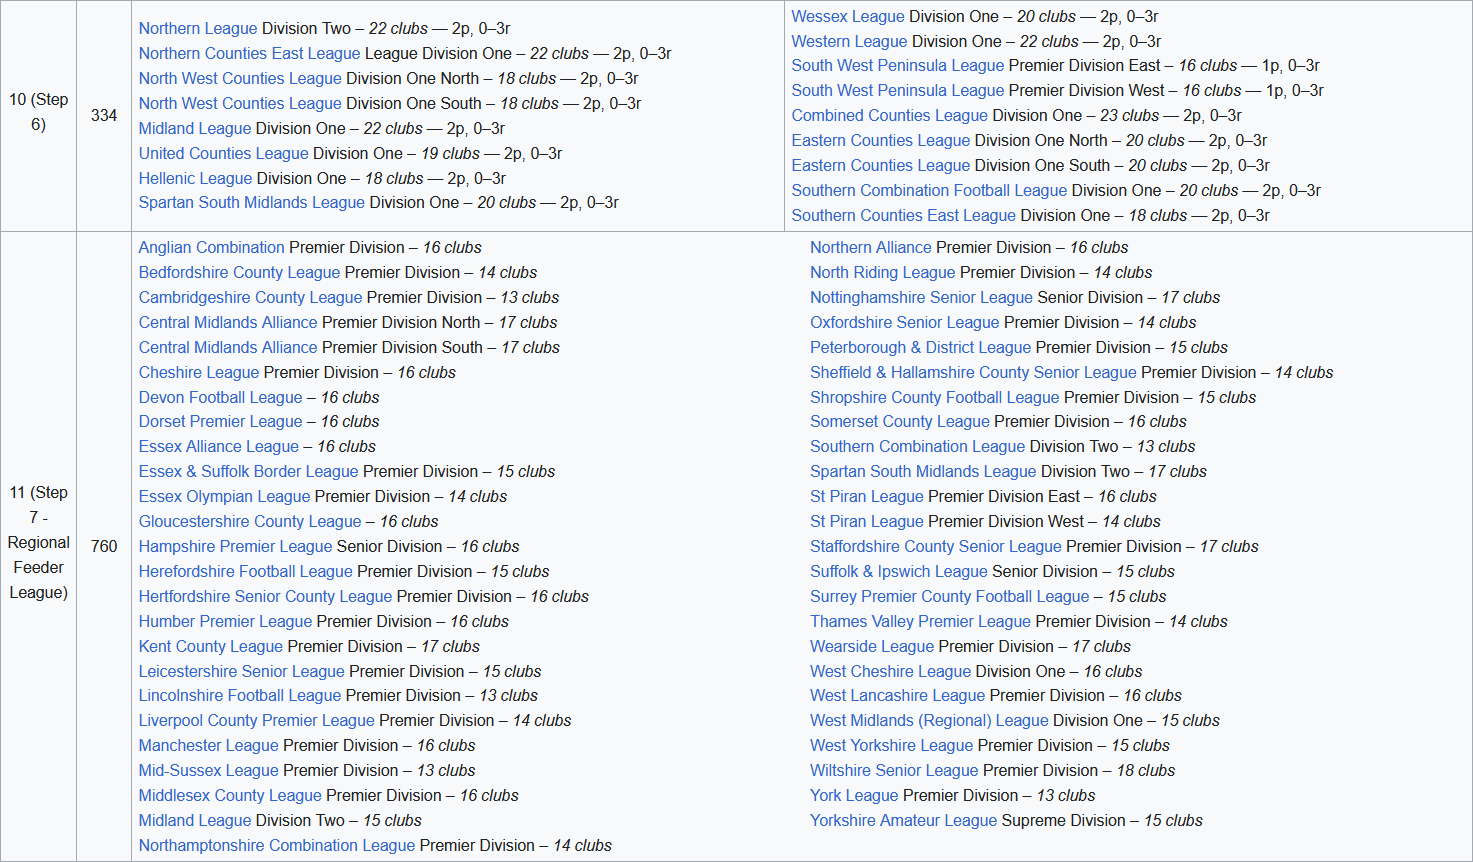
Task: Open Northamptonshire Combination League link
Action: pos(277,846)
